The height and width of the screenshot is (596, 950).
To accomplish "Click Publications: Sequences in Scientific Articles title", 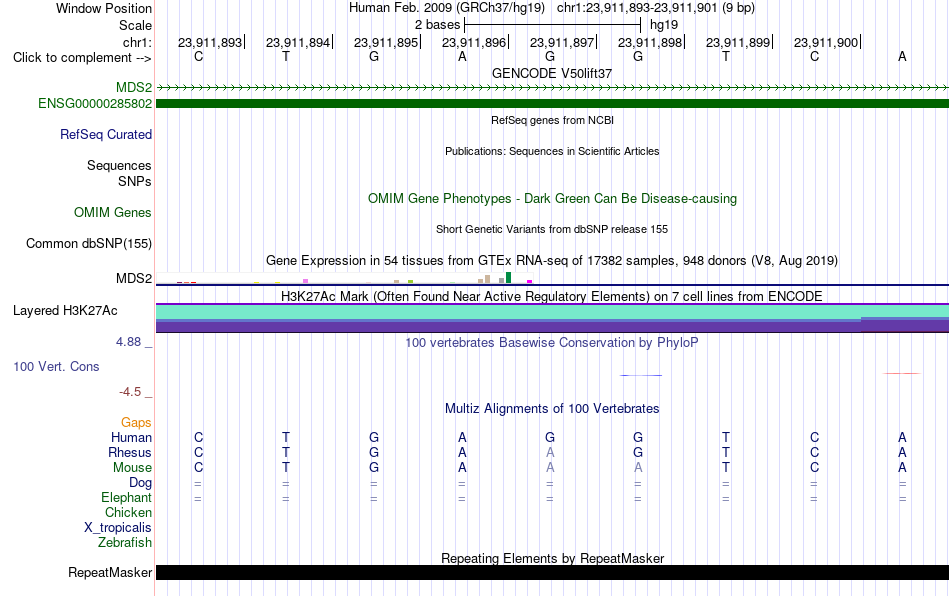I will pyautogui.click(x=552, y=151).
